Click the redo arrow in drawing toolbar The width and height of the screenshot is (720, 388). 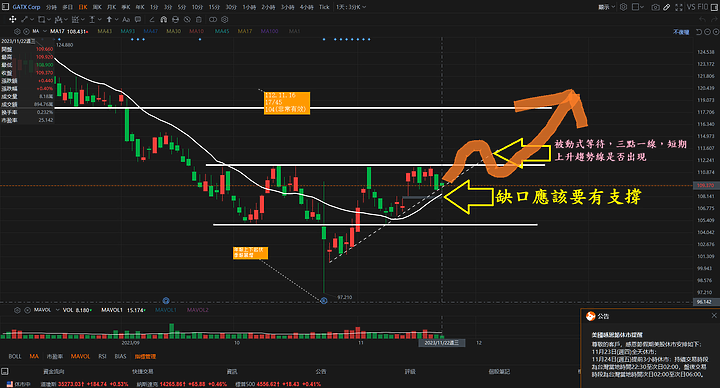click(x=714, y=19)
